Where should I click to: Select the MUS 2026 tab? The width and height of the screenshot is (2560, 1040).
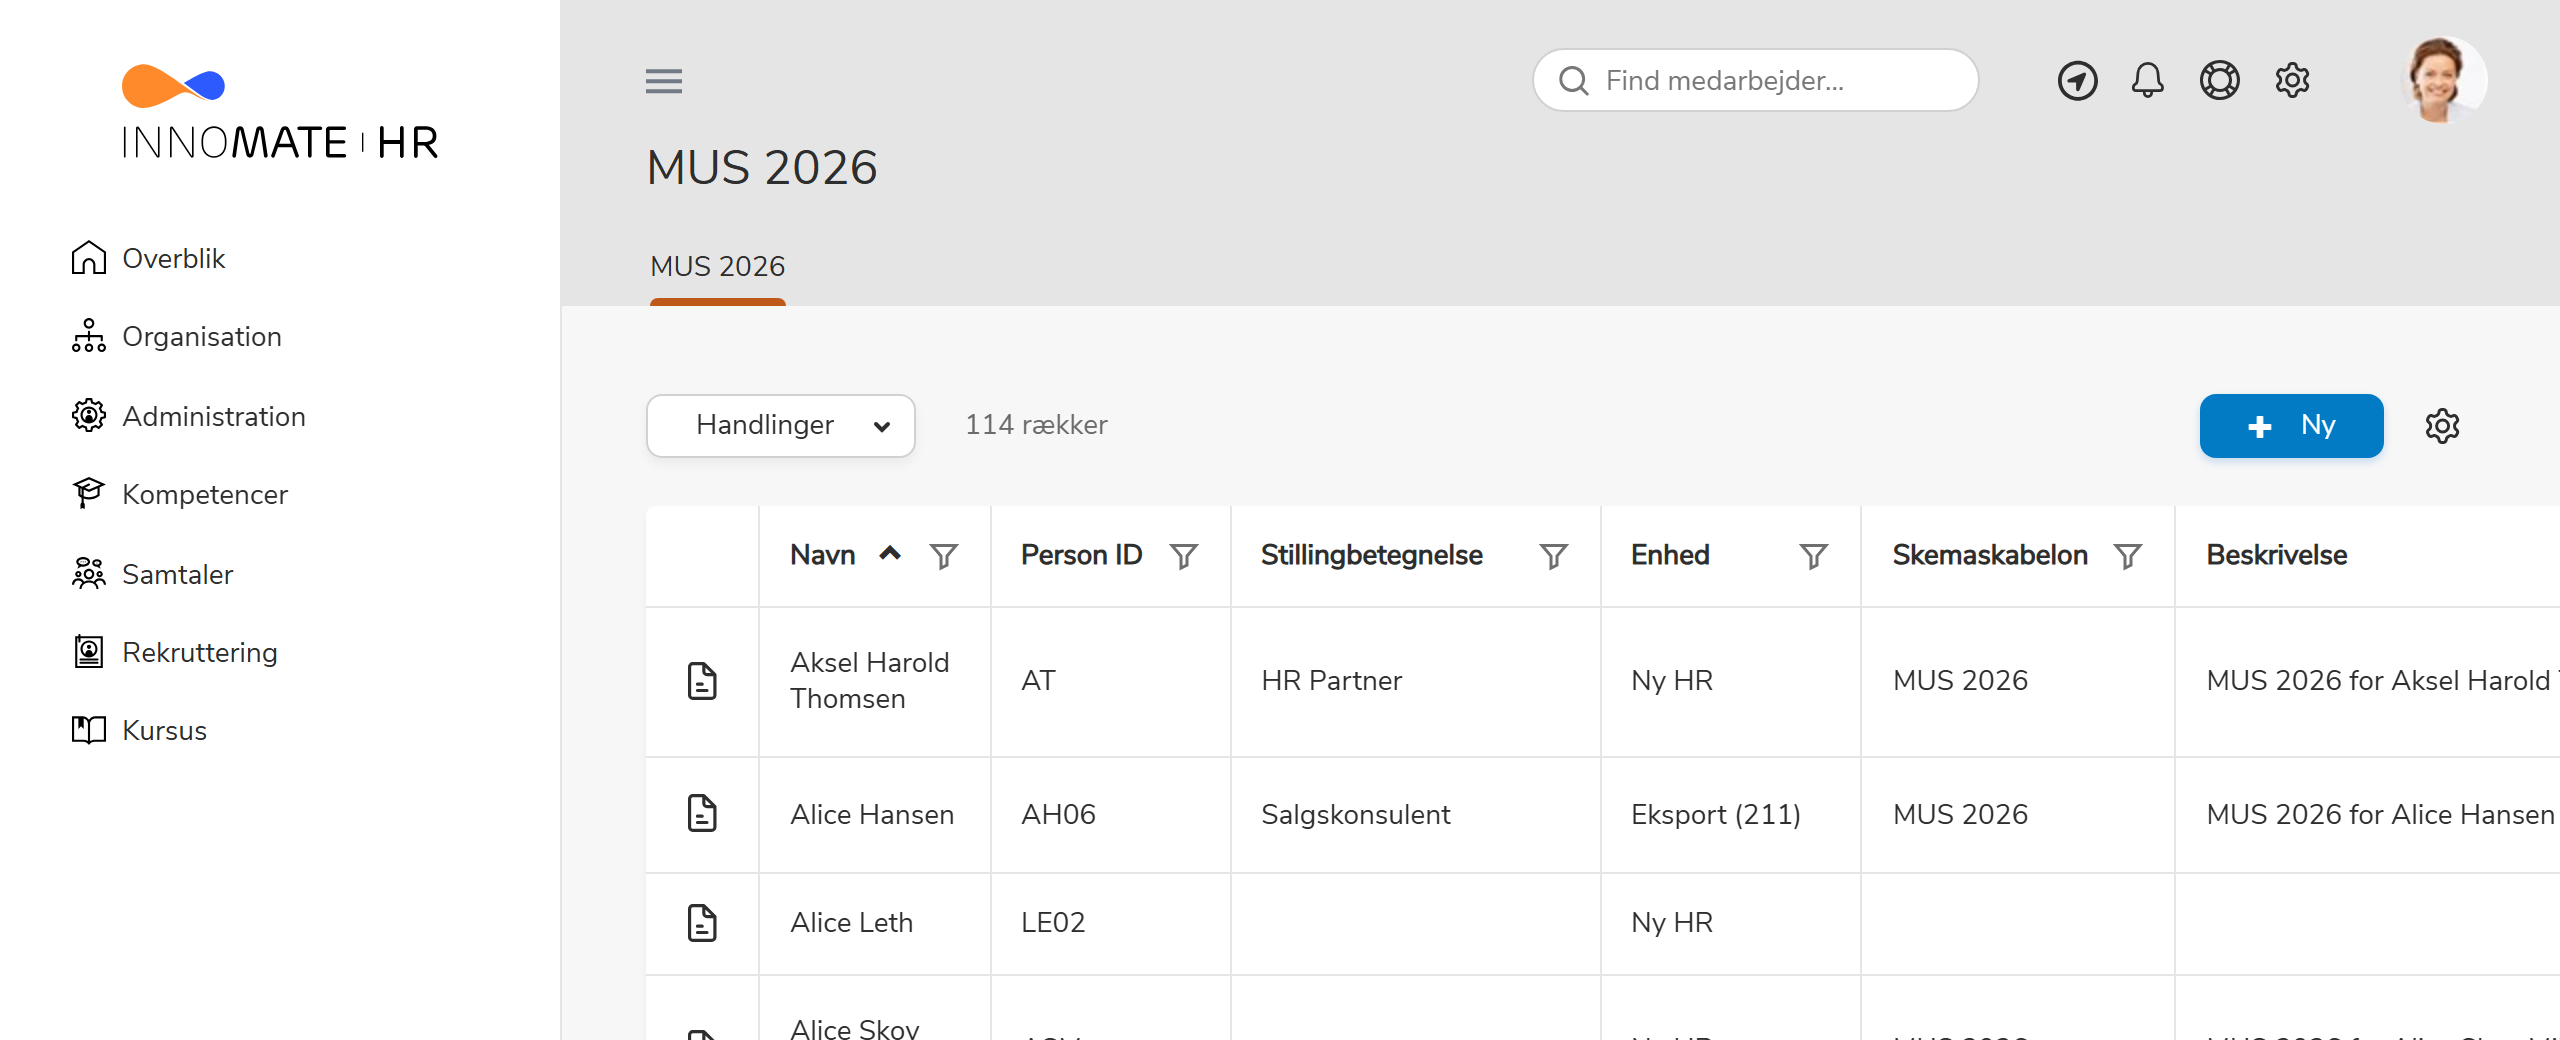point(718,266)
